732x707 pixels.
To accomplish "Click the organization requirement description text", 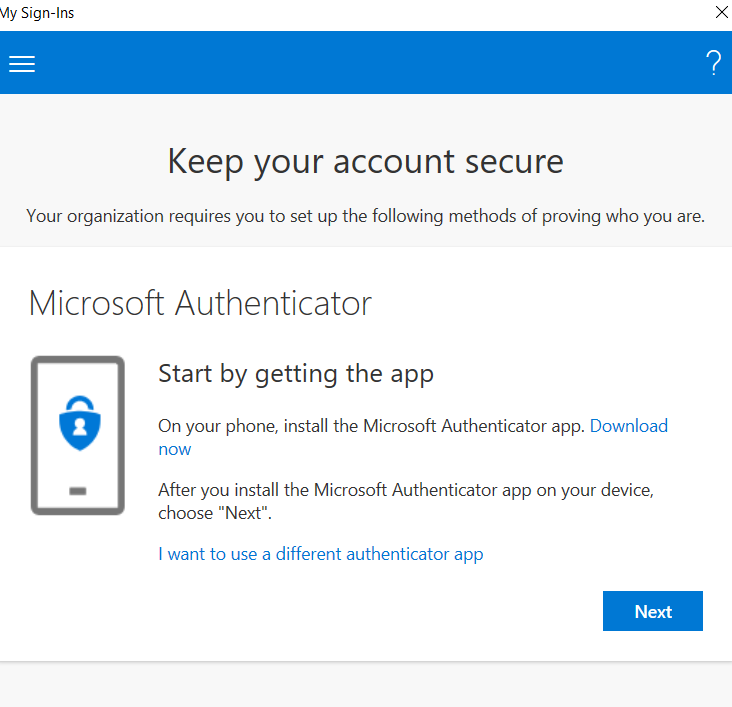I will [365, 216].
